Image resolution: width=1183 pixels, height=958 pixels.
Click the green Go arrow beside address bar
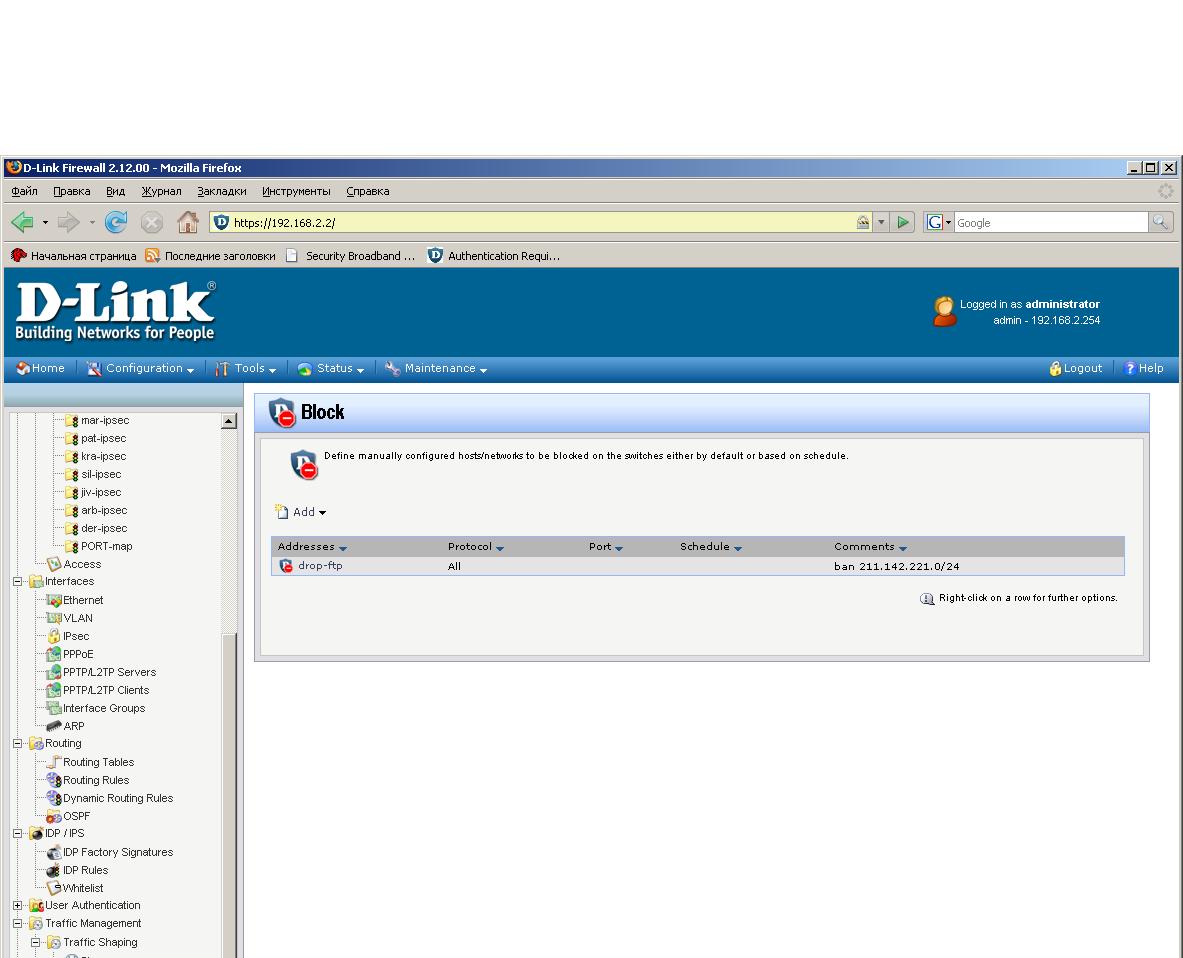point(903,223)
